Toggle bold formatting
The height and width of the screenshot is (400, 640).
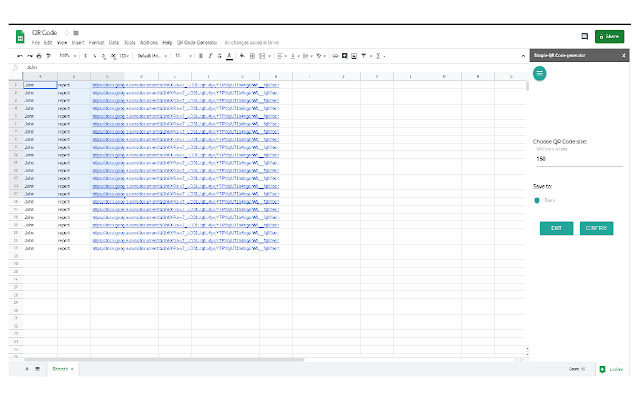coord(200,56)
